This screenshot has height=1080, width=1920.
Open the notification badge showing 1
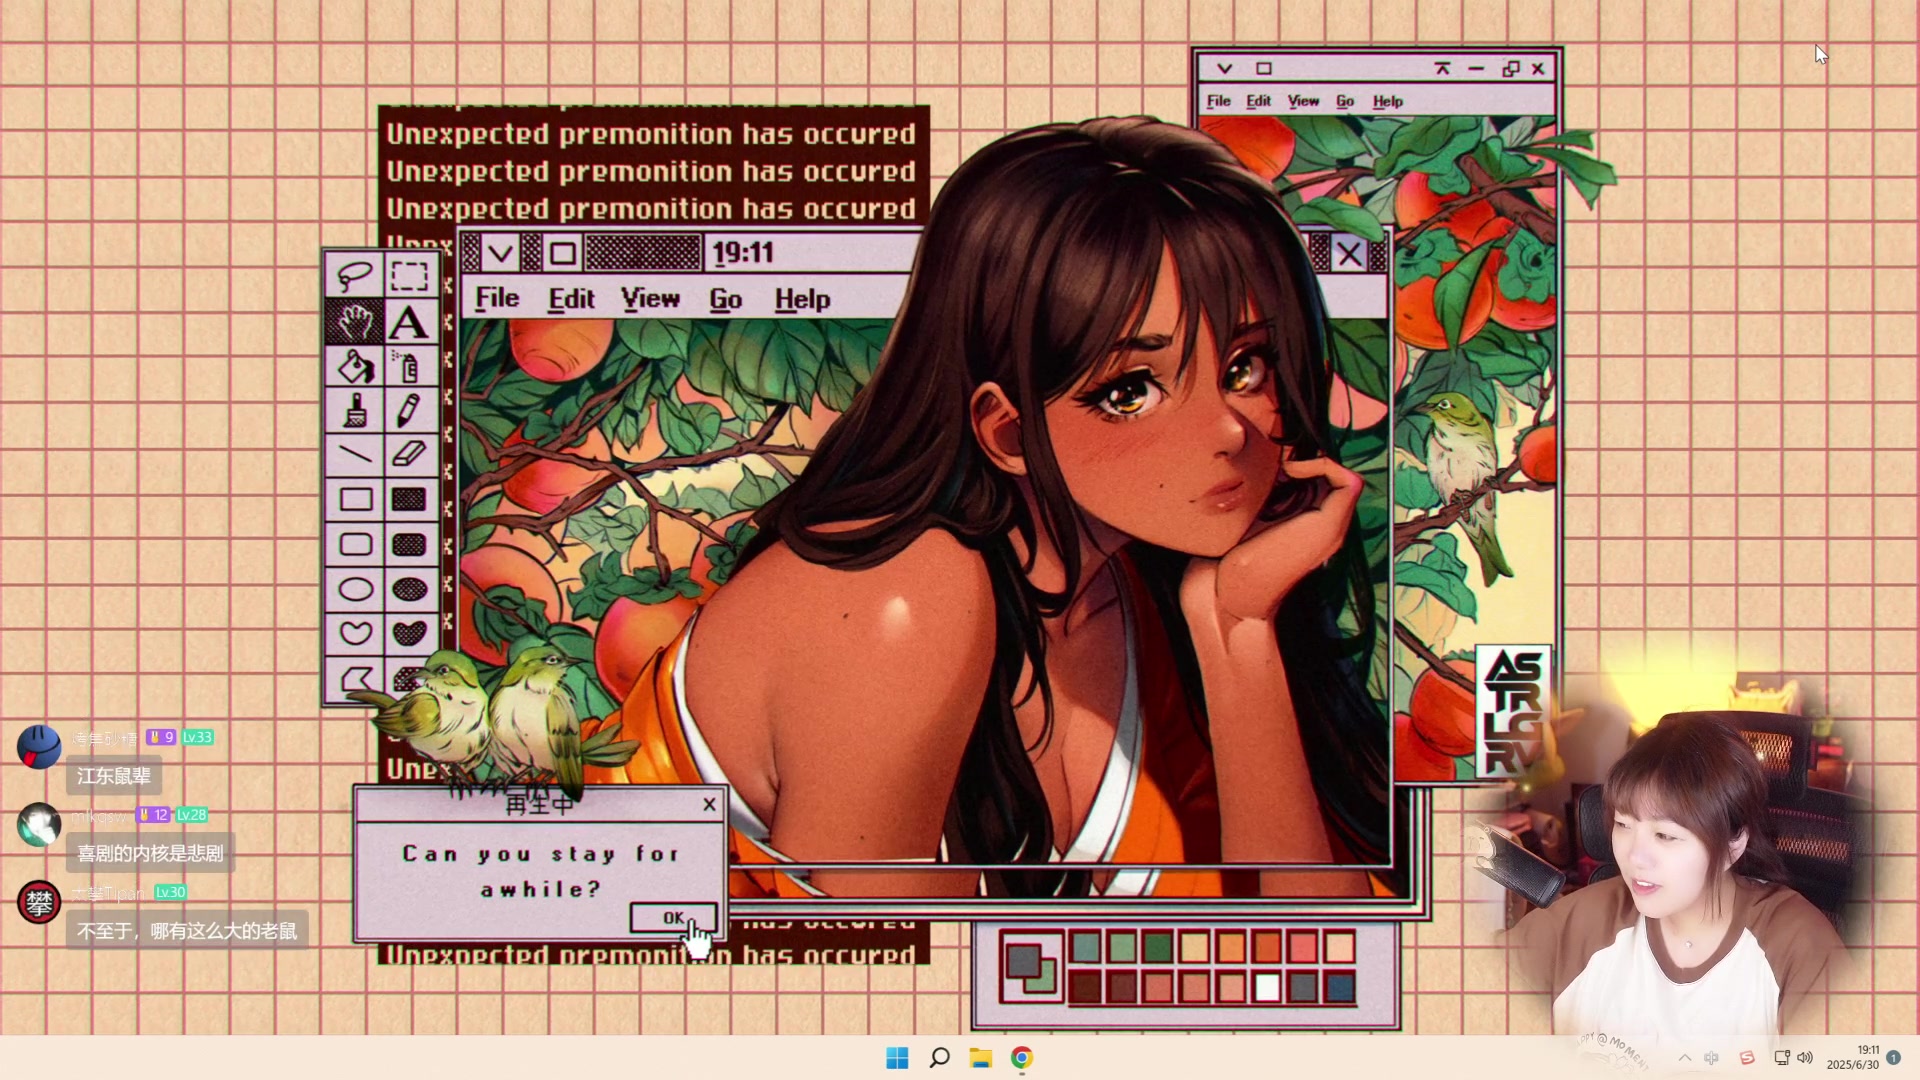[1893, 1057]
